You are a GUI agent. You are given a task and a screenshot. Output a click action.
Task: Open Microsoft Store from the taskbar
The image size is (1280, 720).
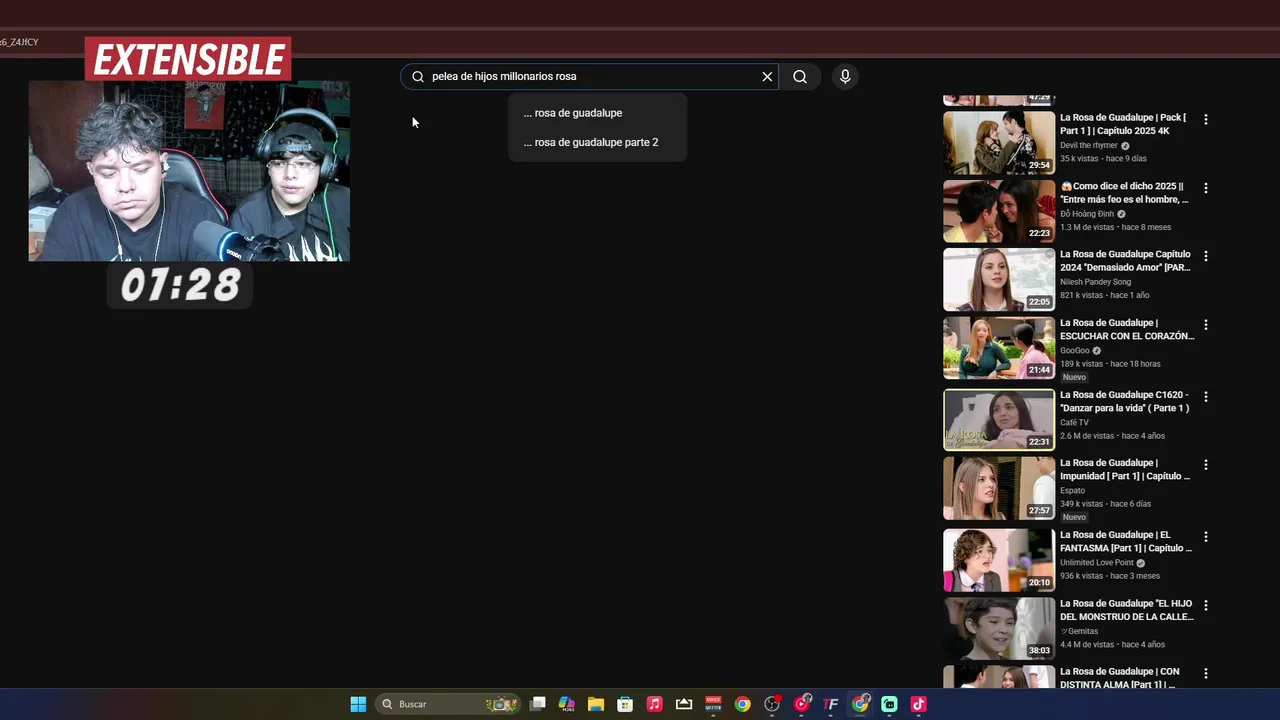coord(625,704)
